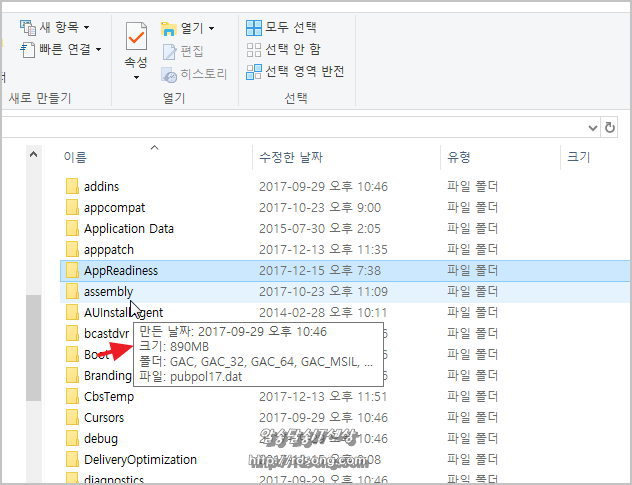Click the 열기 (Open) folder icon

pos(168,28)
